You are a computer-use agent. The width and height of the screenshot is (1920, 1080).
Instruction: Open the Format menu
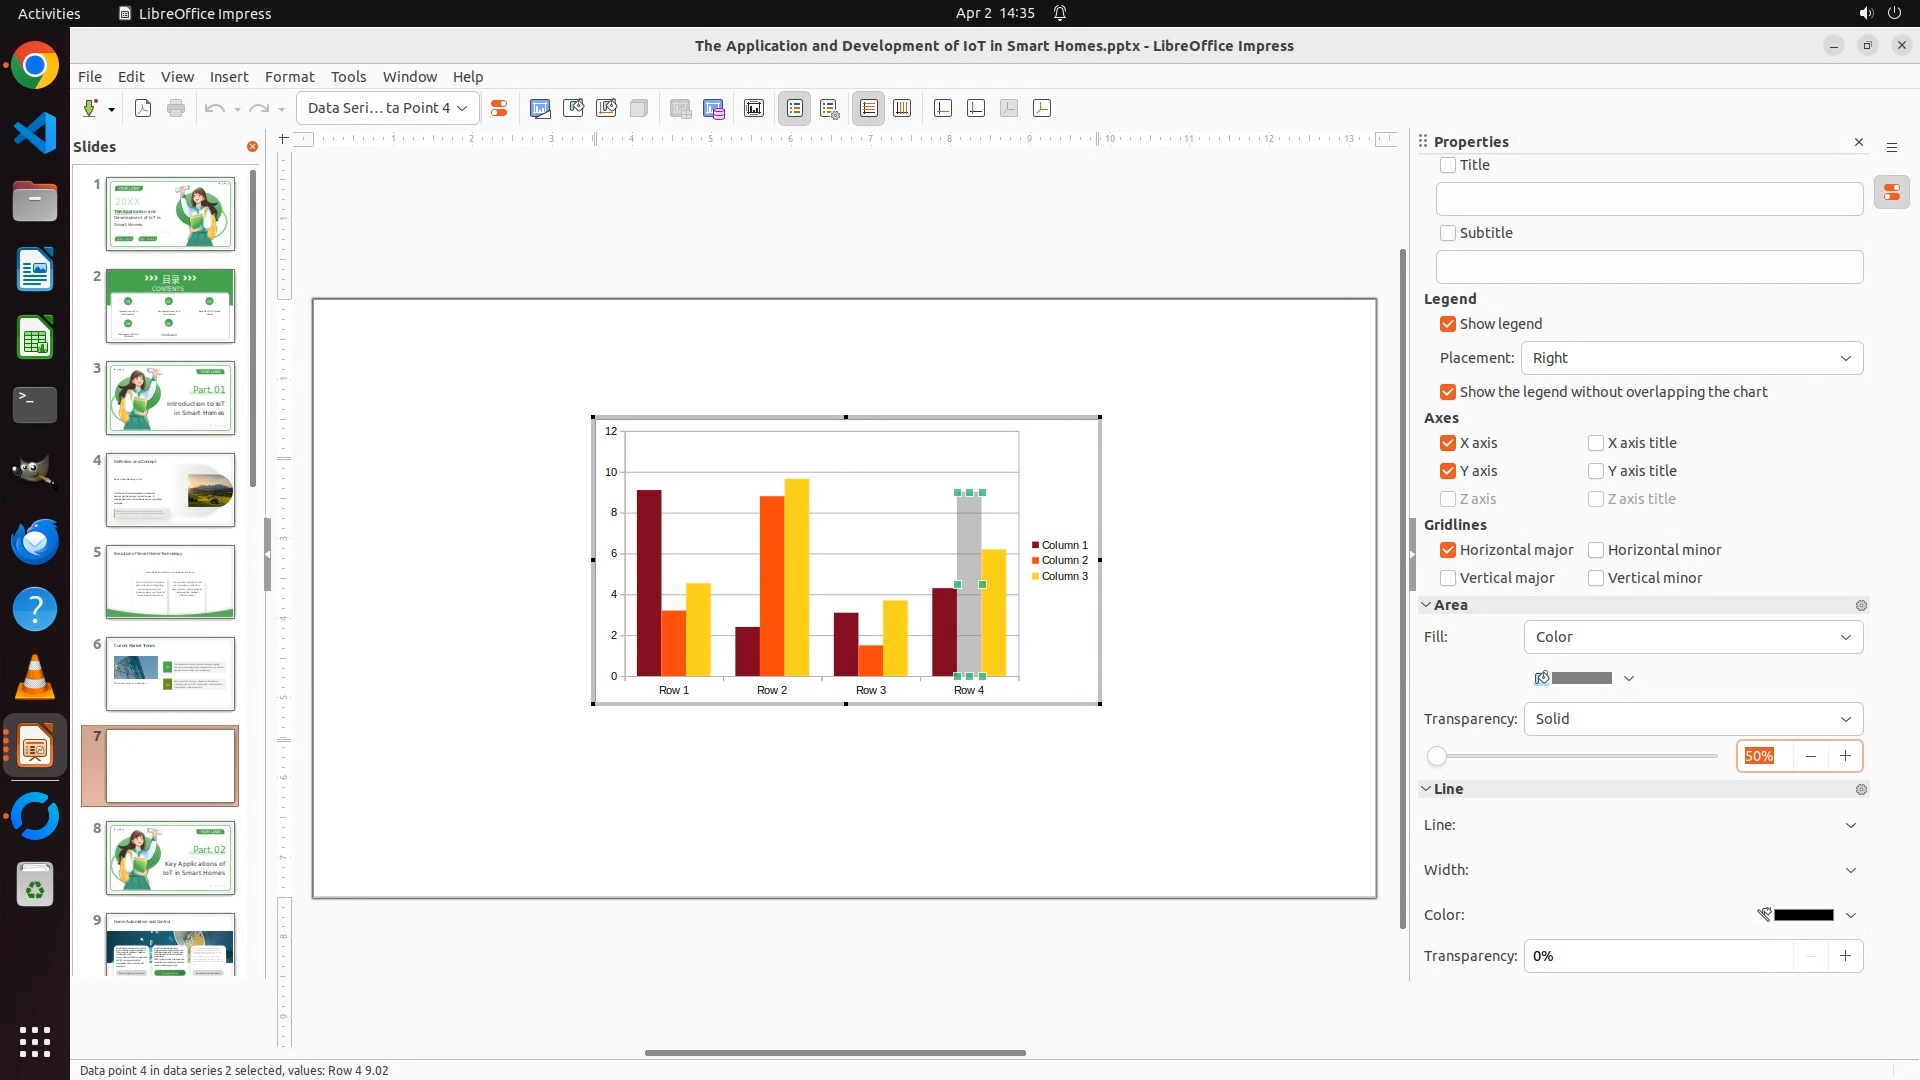(289, 77)
